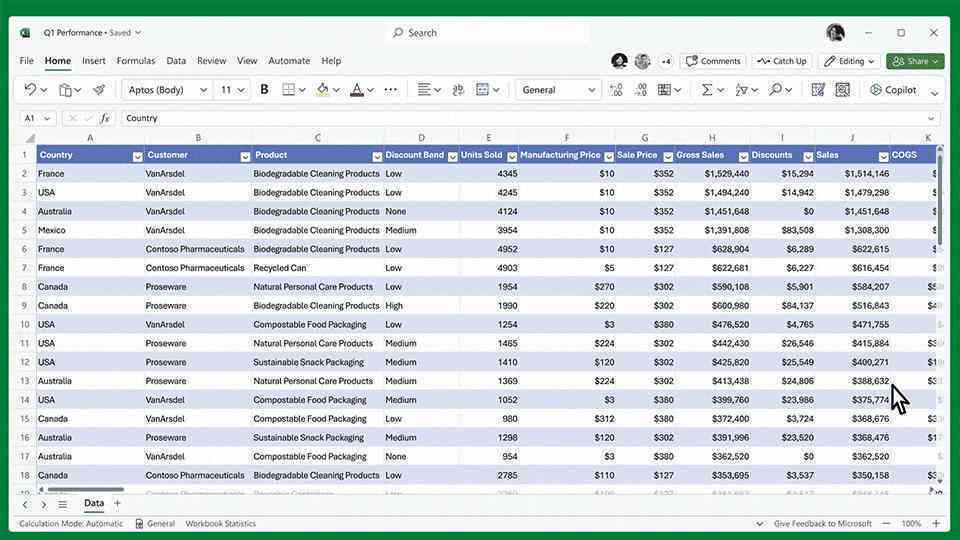The image size is (960, 540).
Task: Open the Manufacturing Price filter
Action: point(609,157)
